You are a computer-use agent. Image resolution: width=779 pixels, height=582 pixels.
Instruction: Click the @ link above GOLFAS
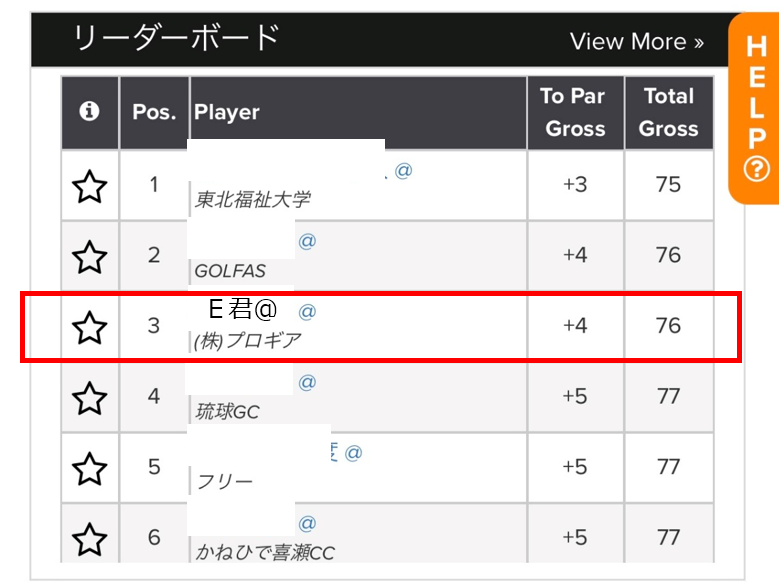click(x=307, y=241)
